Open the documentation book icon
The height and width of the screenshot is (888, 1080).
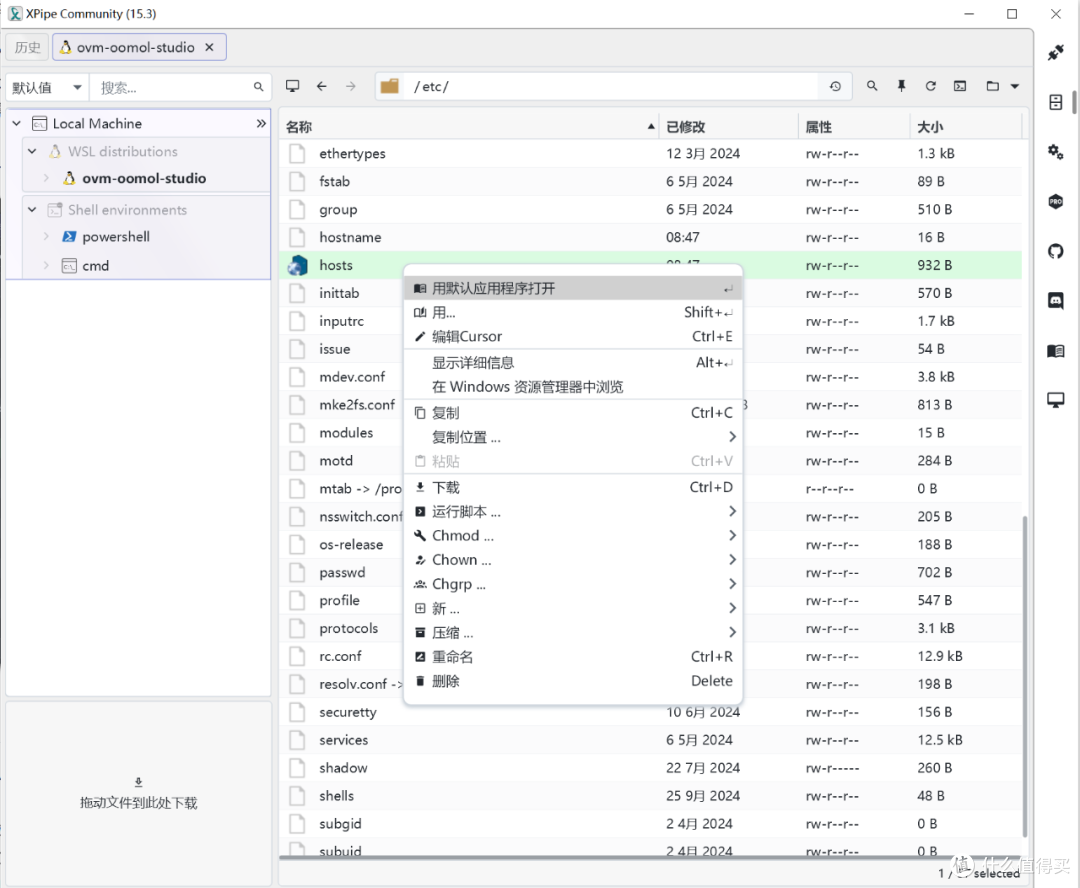1055,351
